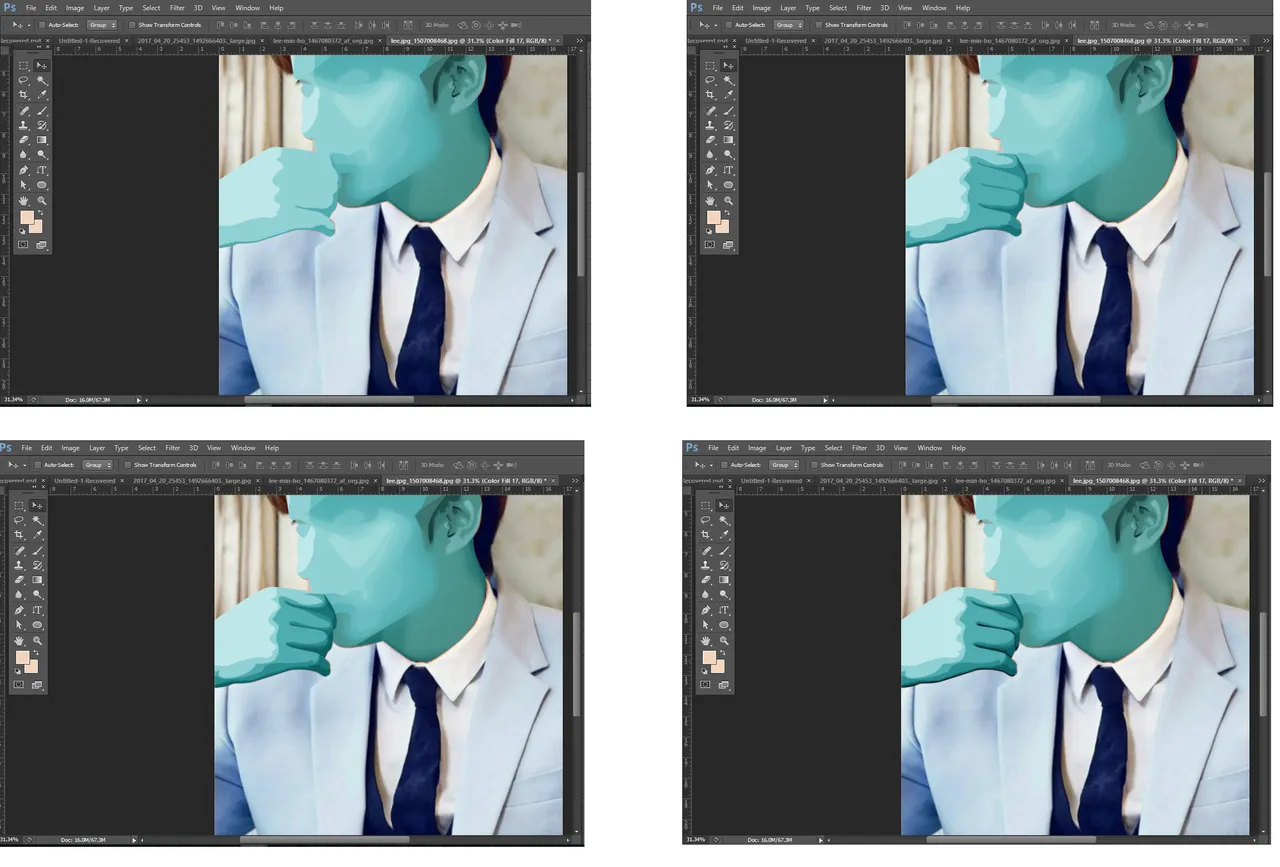Image resolution: width=1280 pixels, height=867 pixels.
Task: Tick Show Transform Controls in top-left window
Action: [132, 25]
